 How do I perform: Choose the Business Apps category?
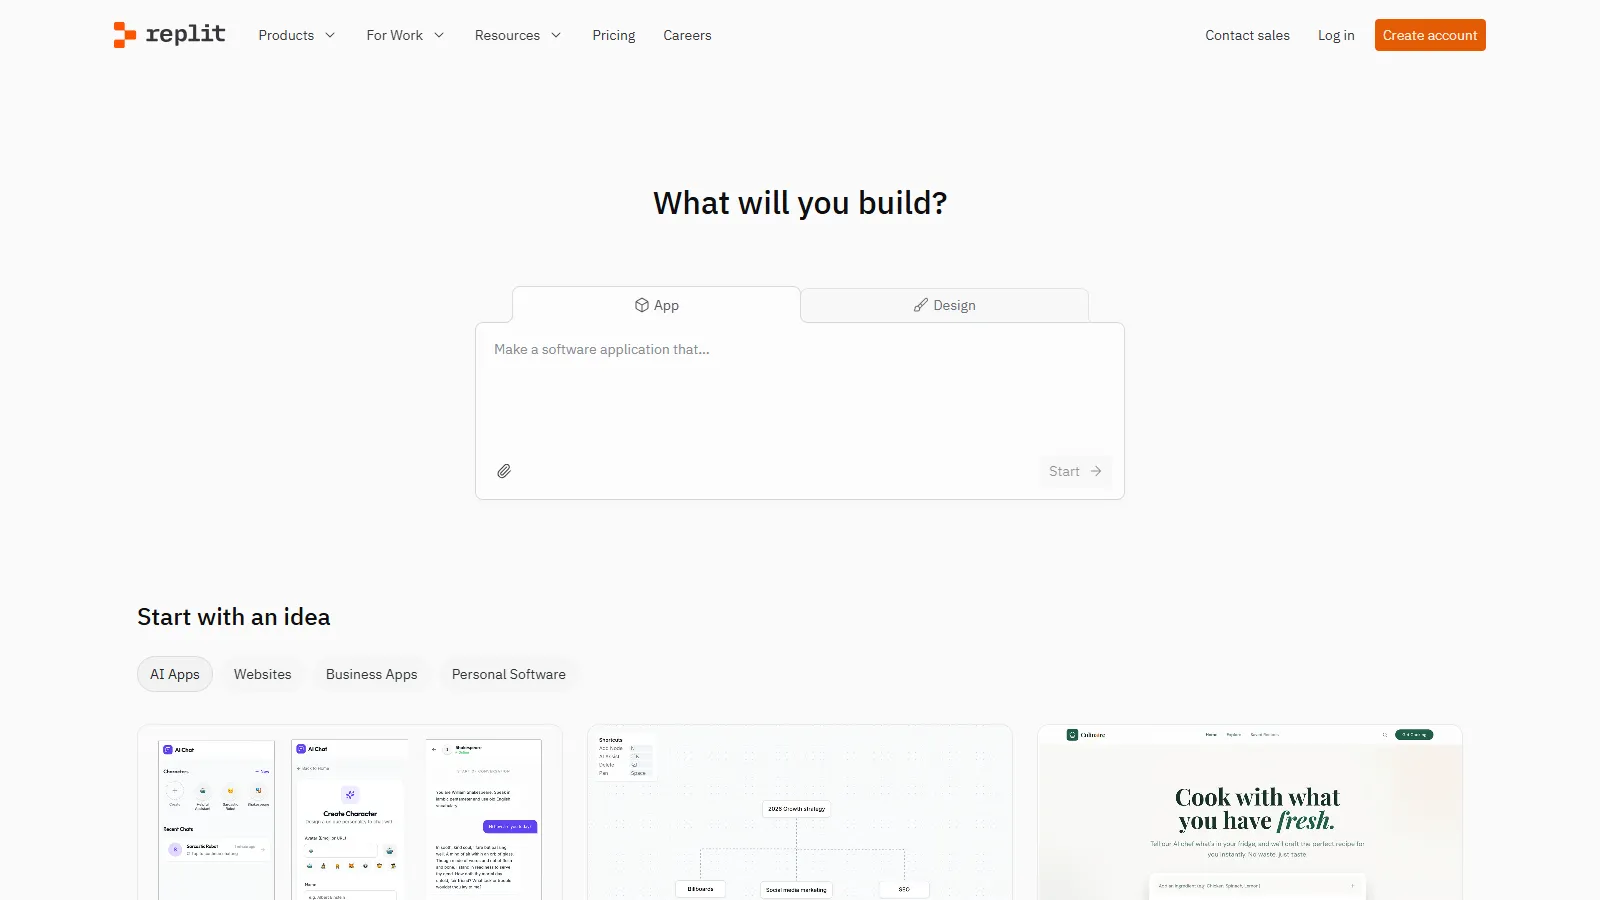371,674
